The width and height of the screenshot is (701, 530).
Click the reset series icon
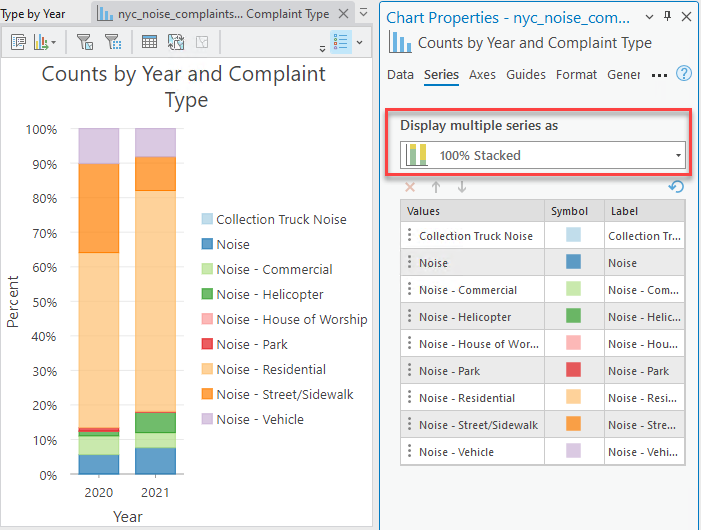[677, 187]
